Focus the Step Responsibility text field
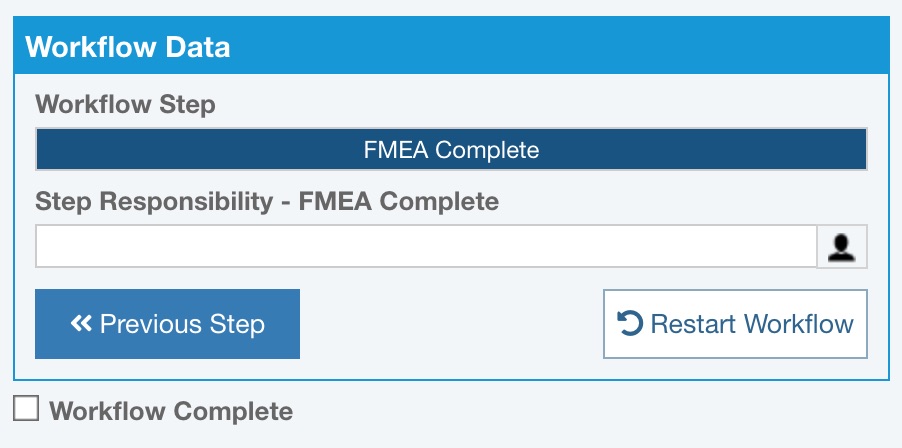The height and width of the screenshot is (448, 902). coord(426,246)
